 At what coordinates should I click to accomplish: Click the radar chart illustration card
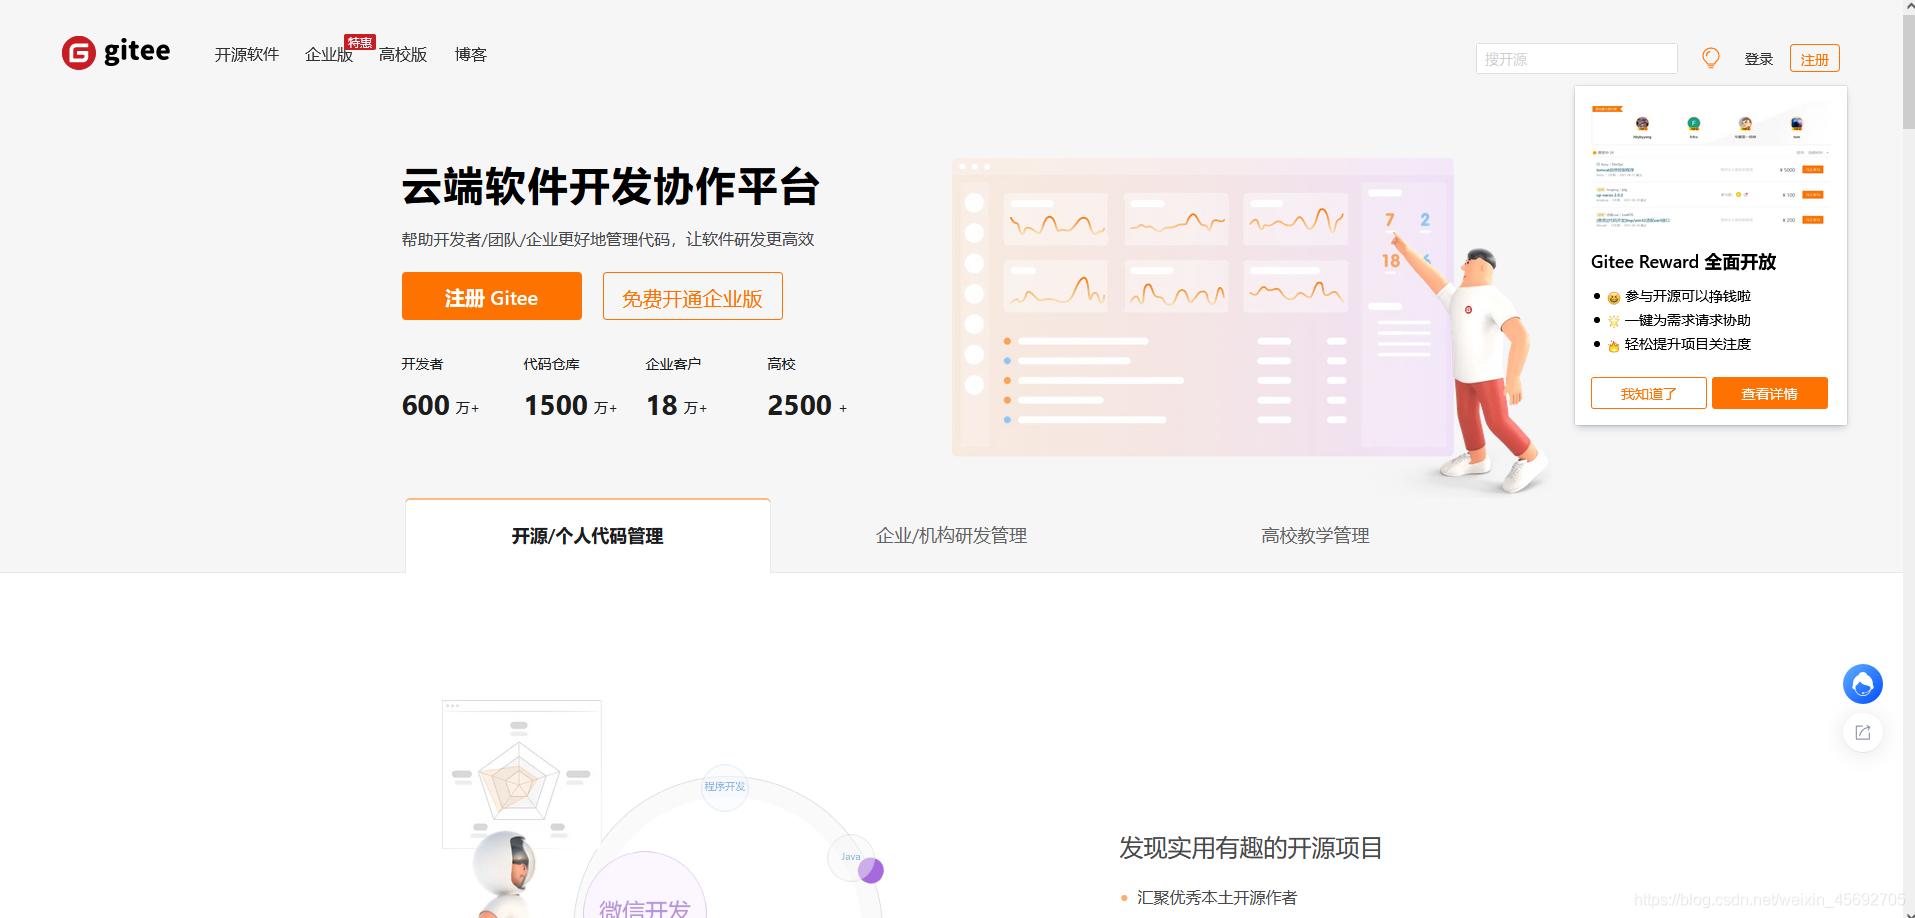pos(522,774)
